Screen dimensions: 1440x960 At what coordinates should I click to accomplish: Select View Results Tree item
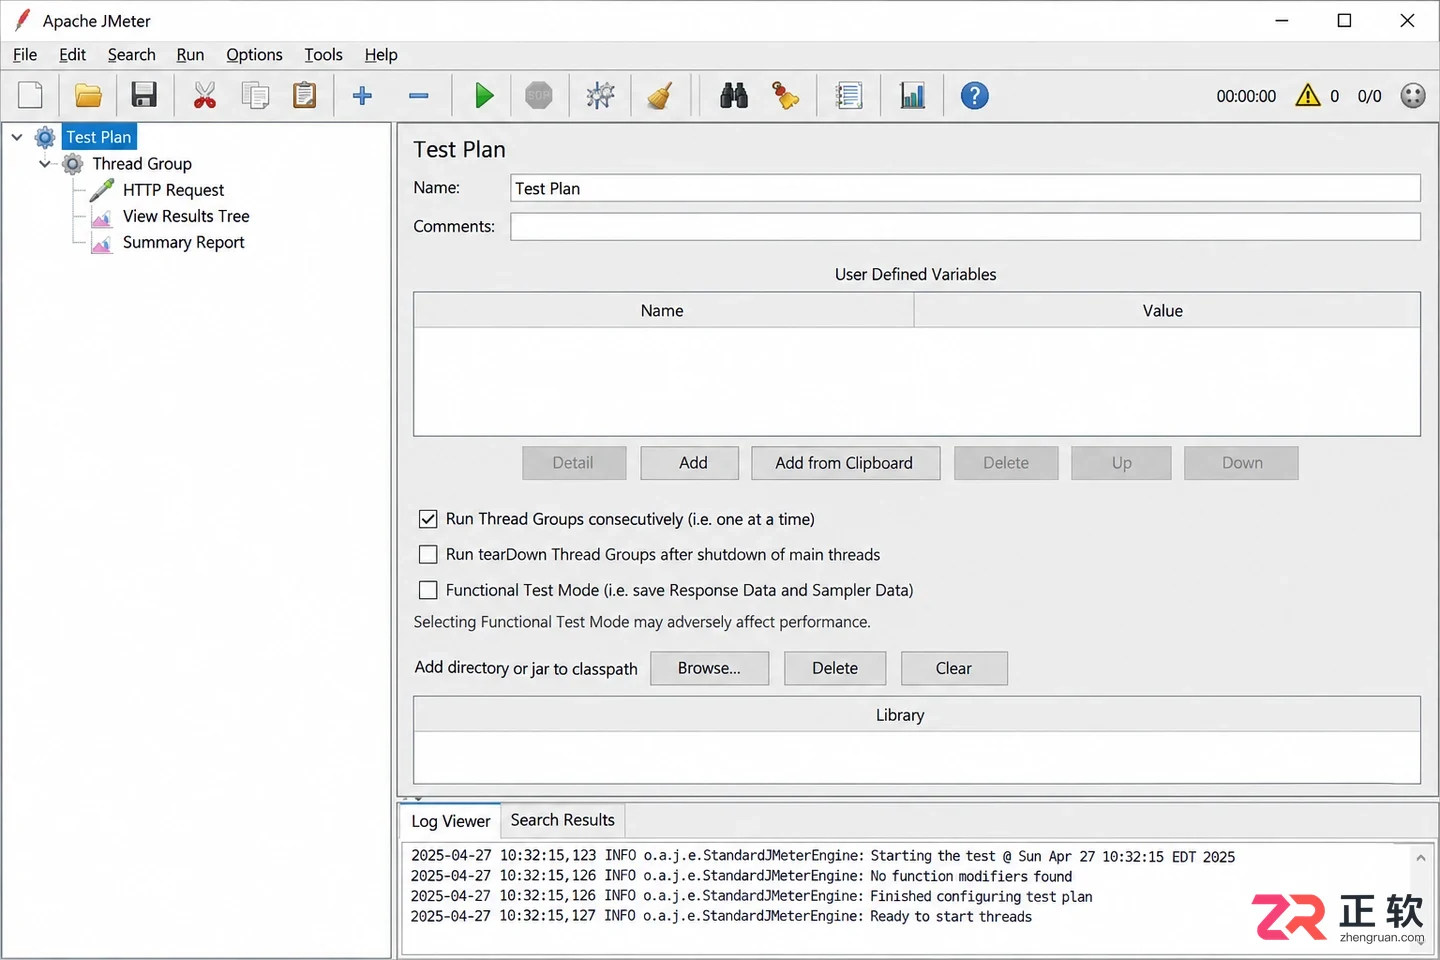(186, 216)
